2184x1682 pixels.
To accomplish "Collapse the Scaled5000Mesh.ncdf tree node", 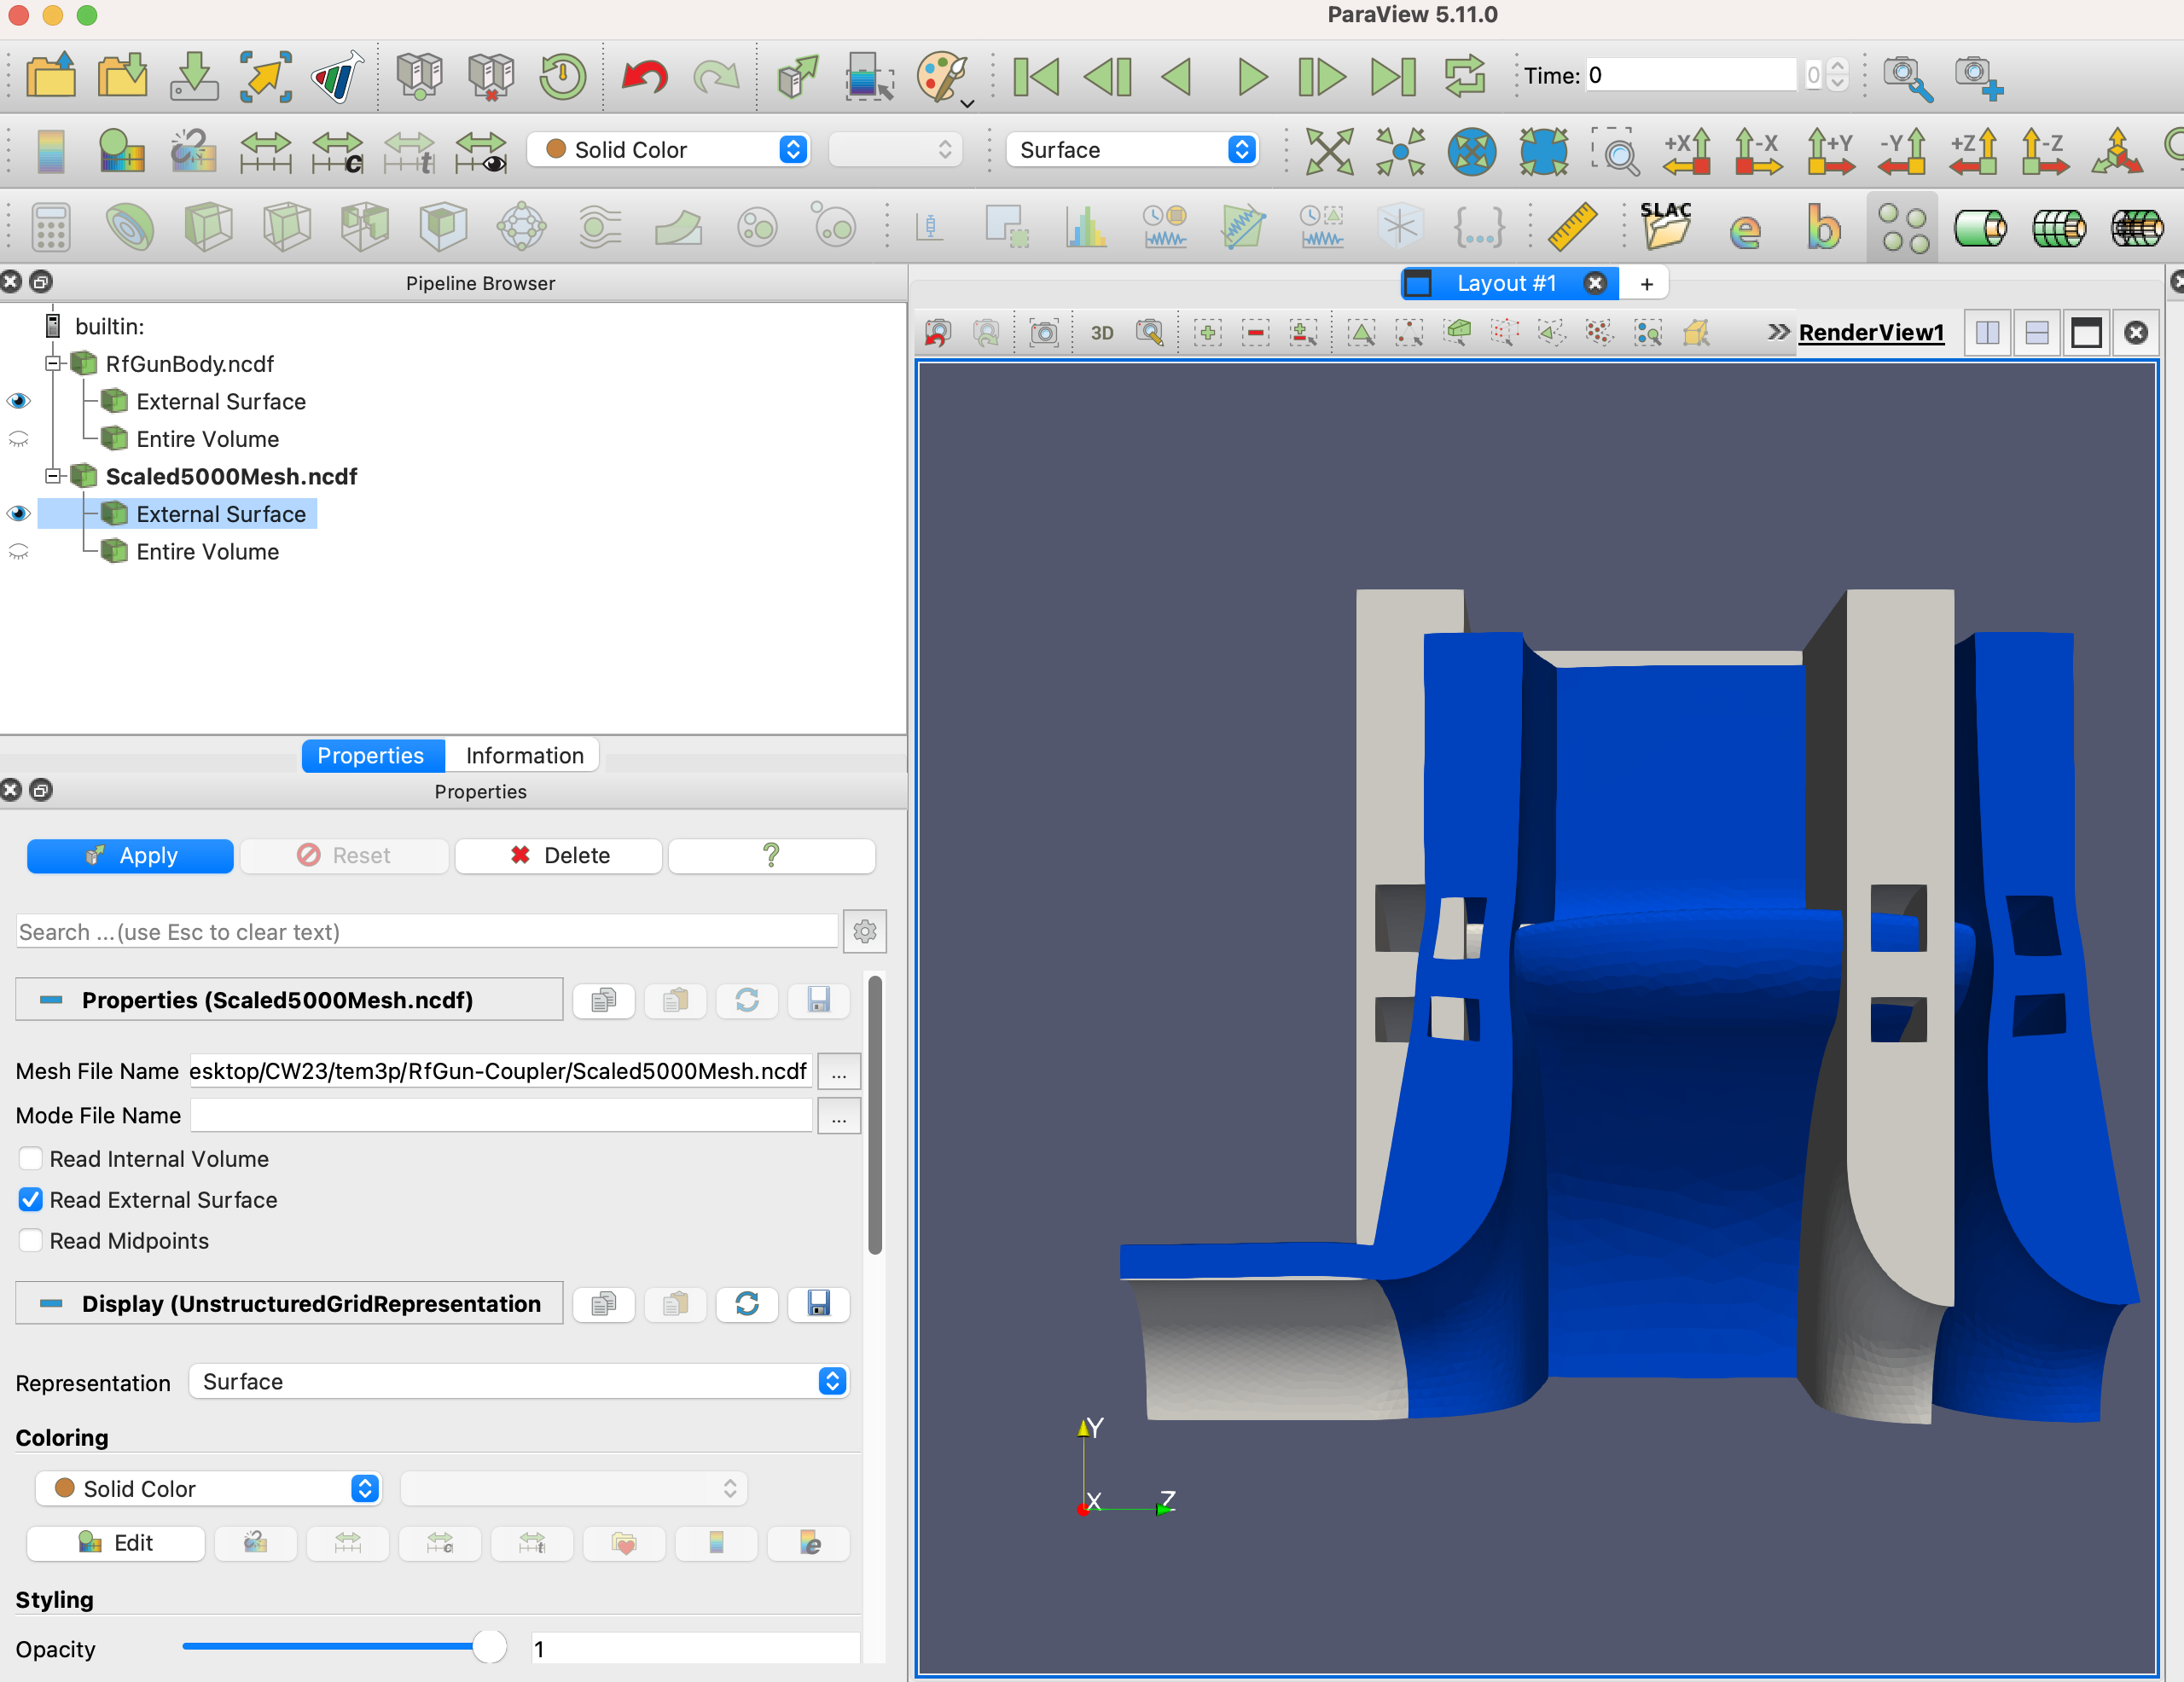I will (53, 476).
